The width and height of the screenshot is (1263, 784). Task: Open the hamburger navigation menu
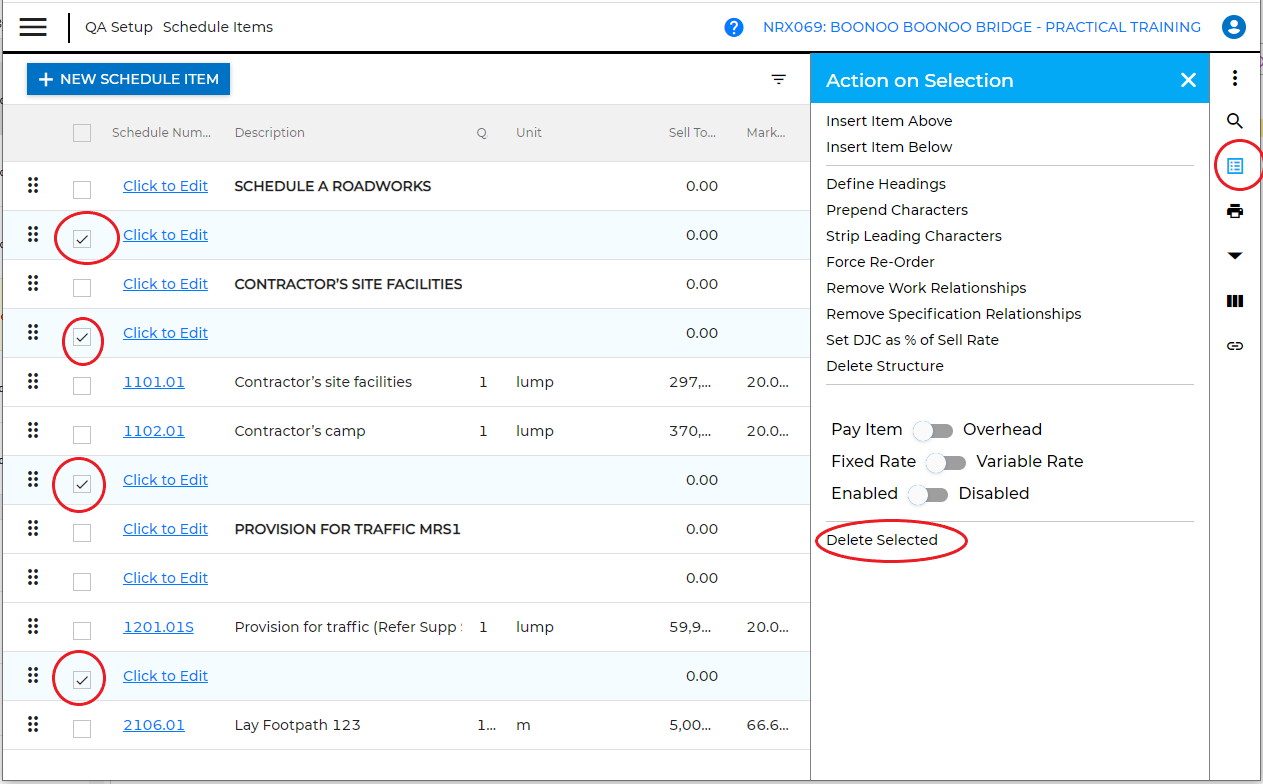tap(33, 26)
